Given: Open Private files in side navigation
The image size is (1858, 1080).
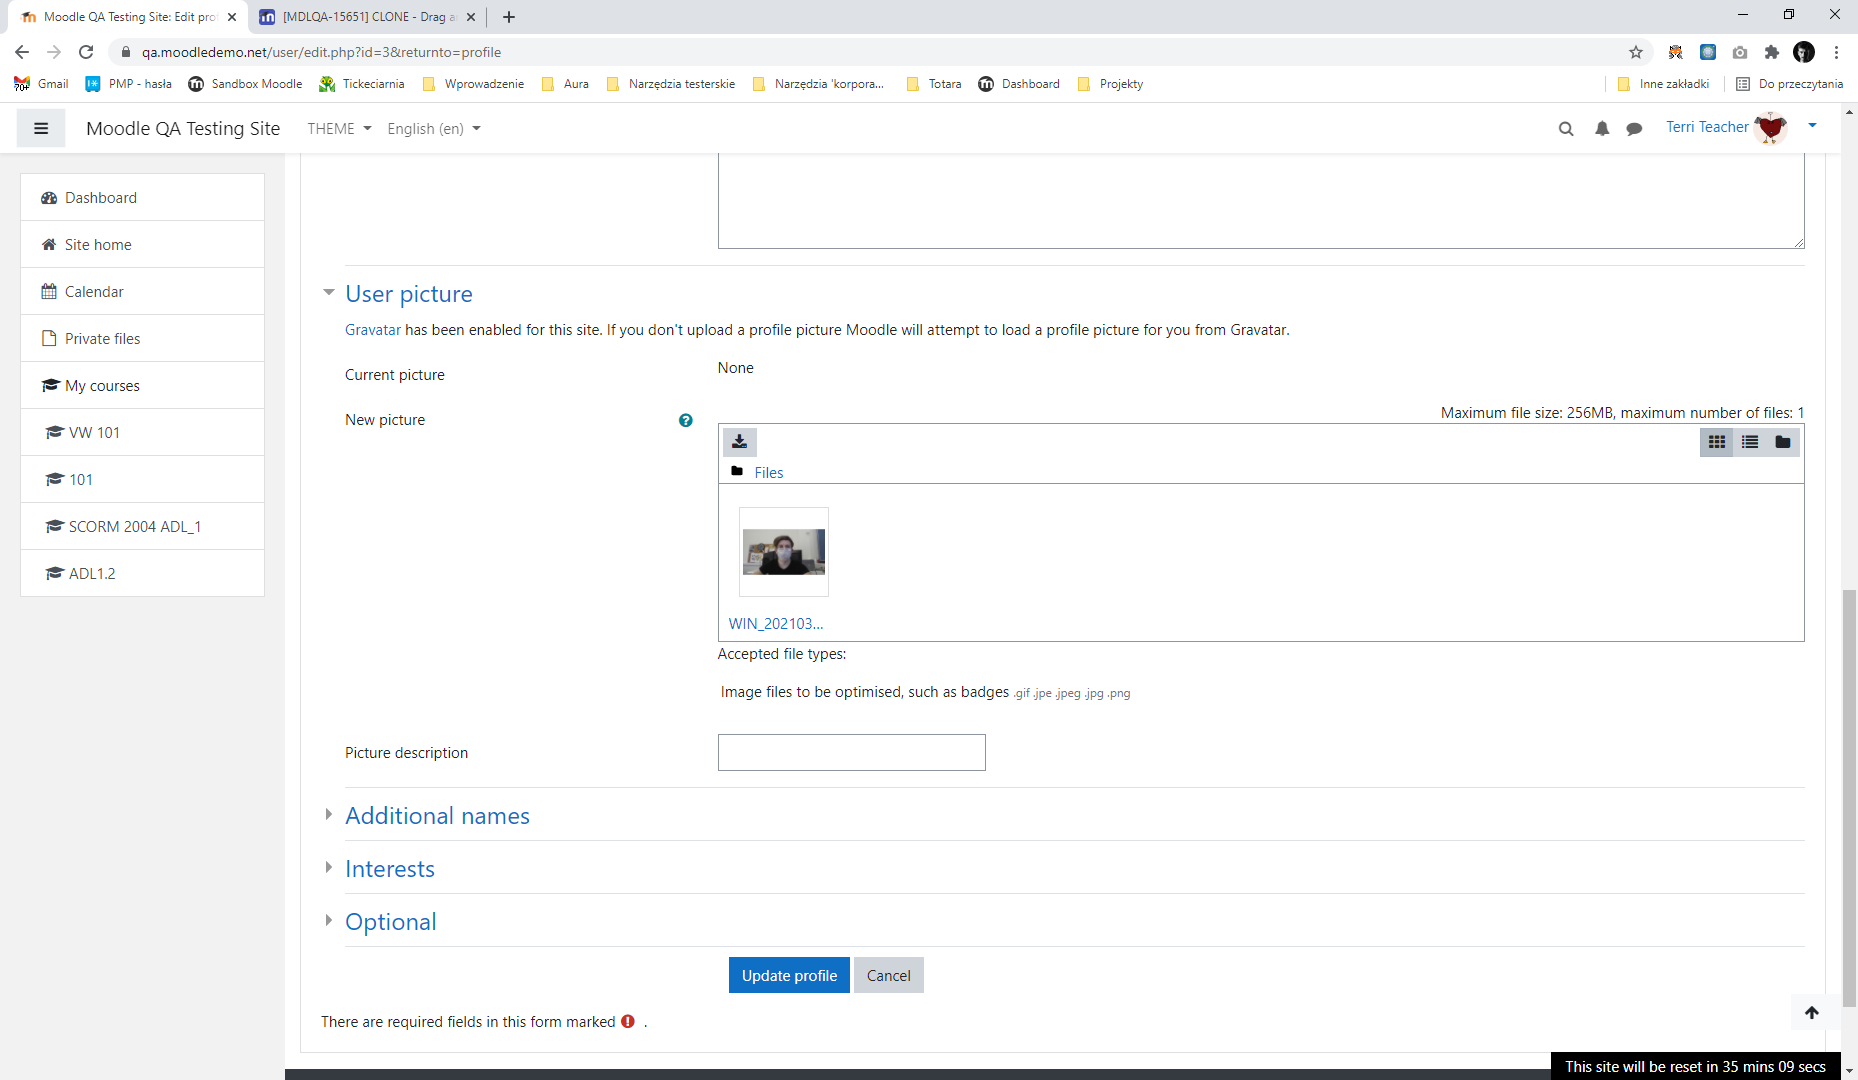Looking at the screenshot, I should click(142, 338).
